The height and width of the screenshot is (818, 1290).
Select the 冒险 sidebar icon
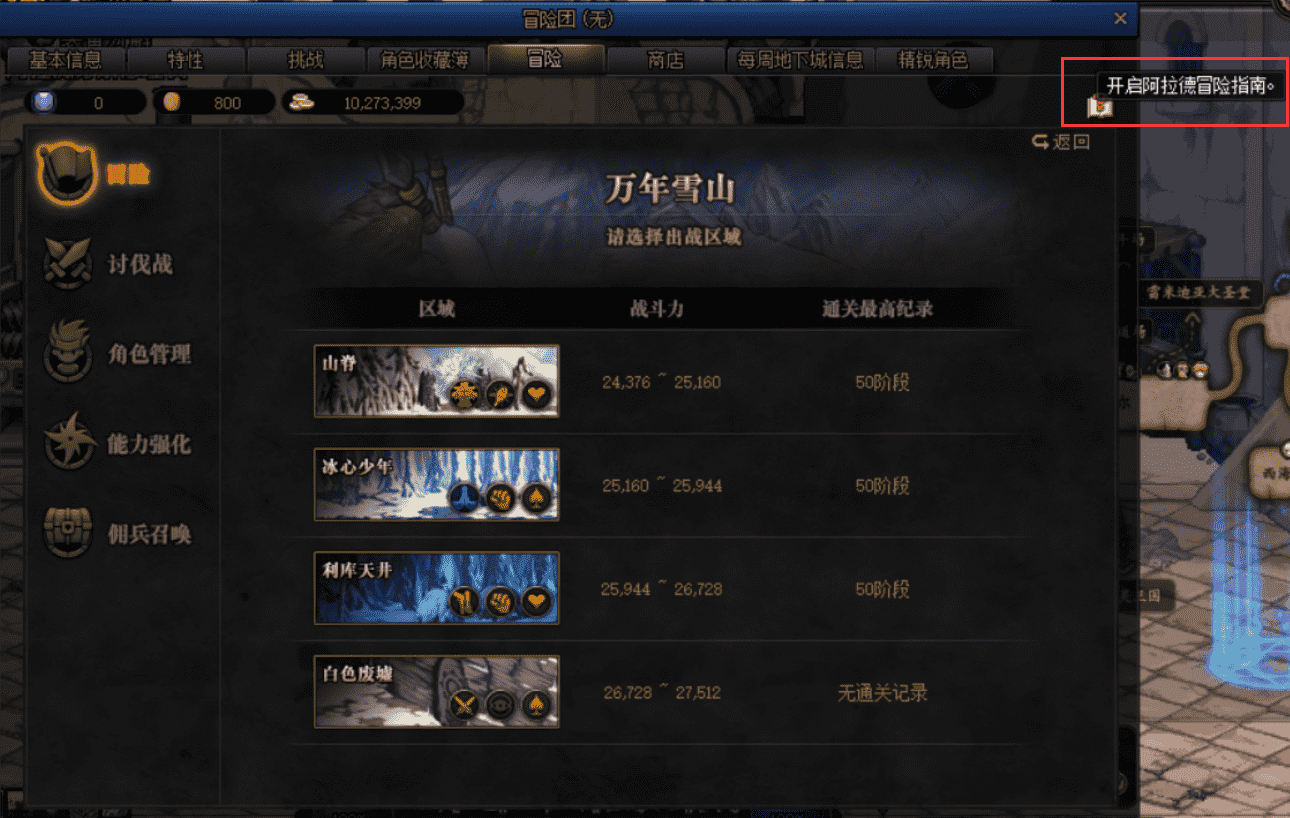pyautogui.click(x=67, y=173)
